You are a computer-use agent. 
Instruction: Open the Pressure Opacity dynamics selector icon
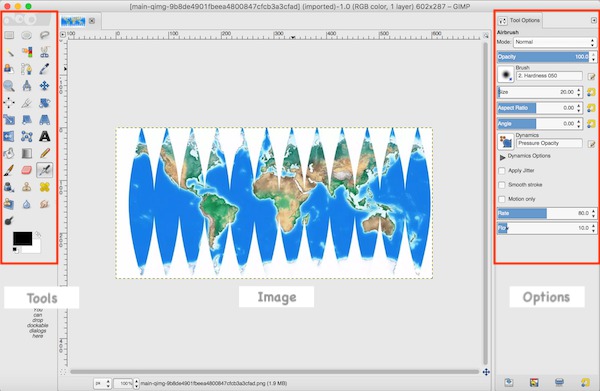pos(505,142)
